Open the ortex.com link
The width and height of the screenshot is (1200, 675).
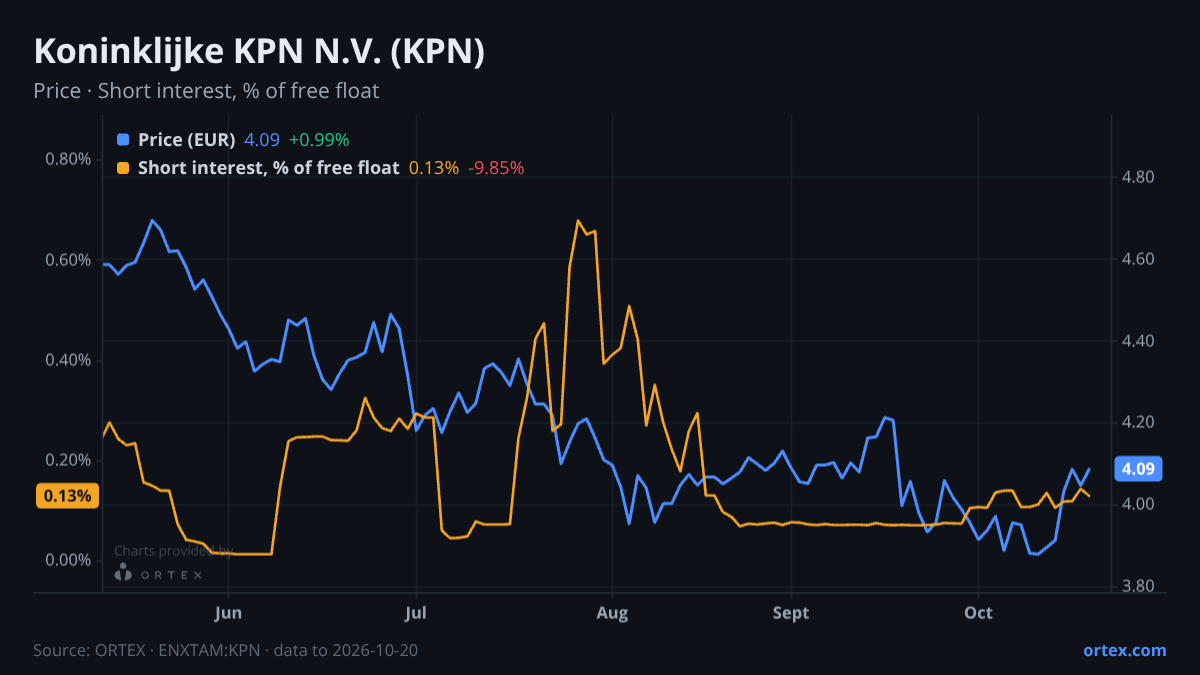click(x=1124, y=650)
